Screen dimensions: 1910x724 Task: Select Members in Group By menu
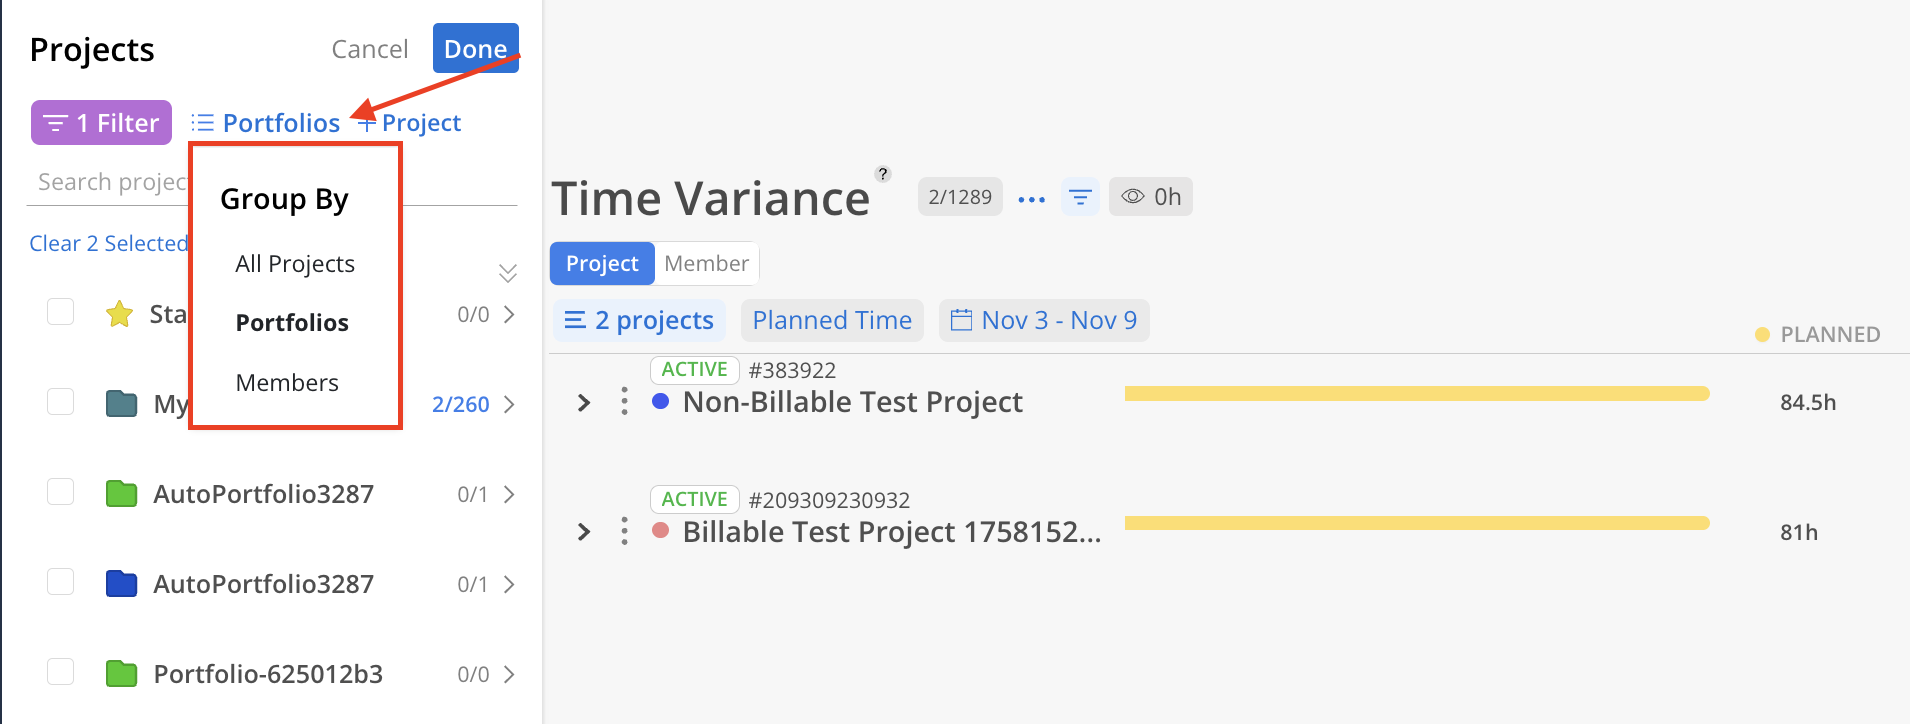(287, 383)
